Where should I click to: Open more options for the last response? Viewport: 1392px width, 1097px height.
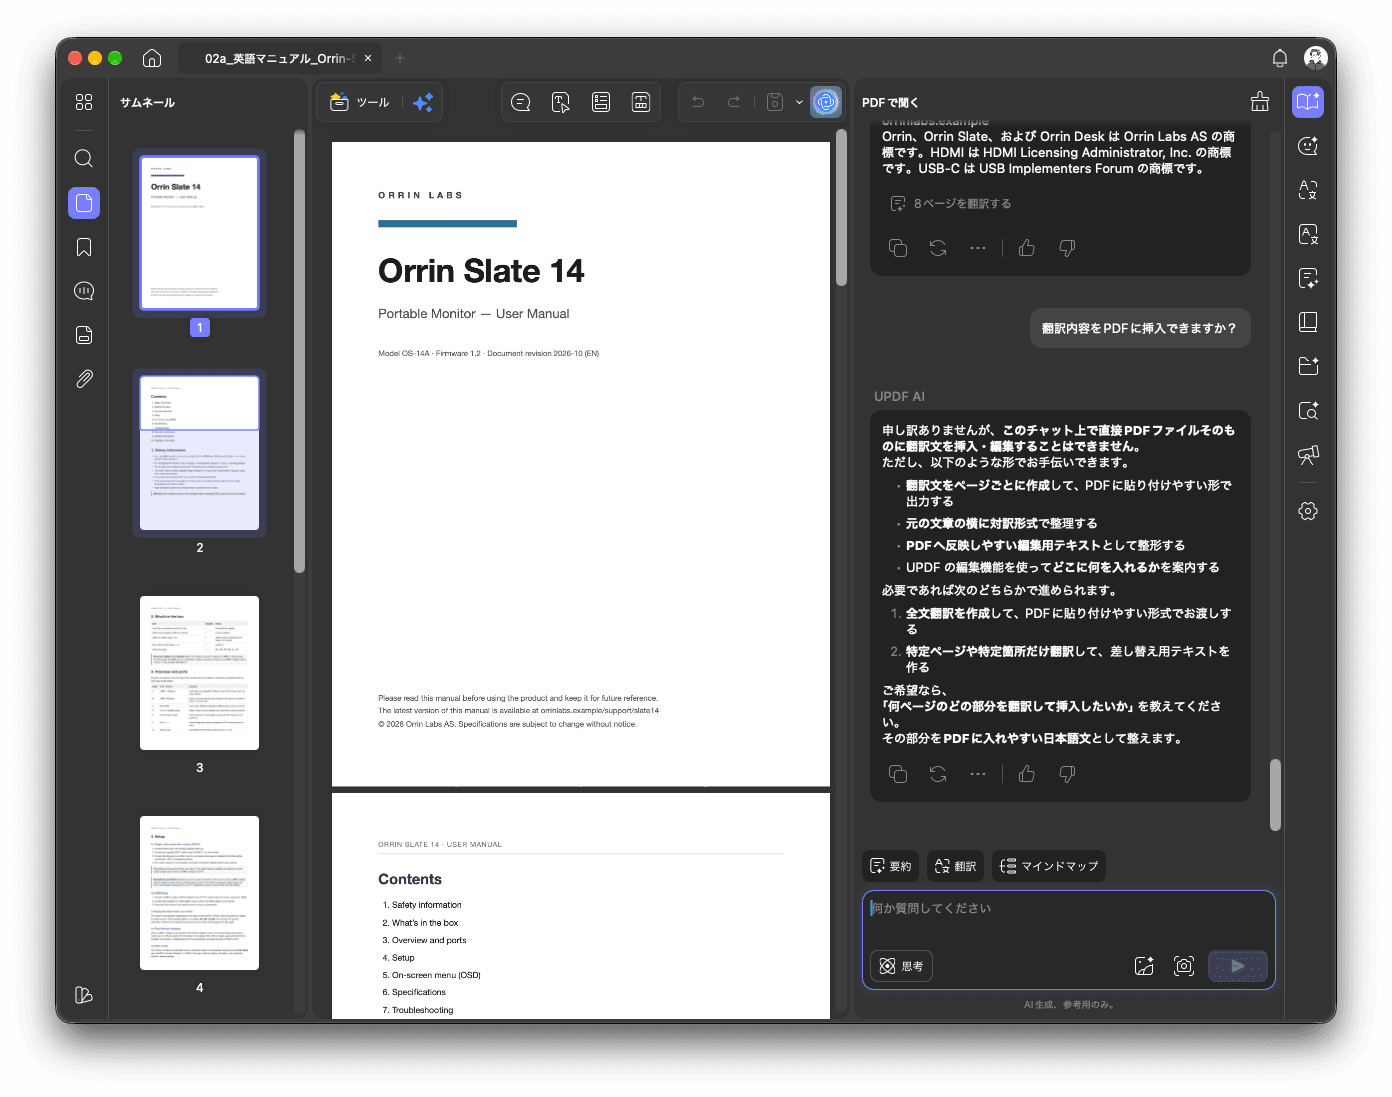coord(978,774)
